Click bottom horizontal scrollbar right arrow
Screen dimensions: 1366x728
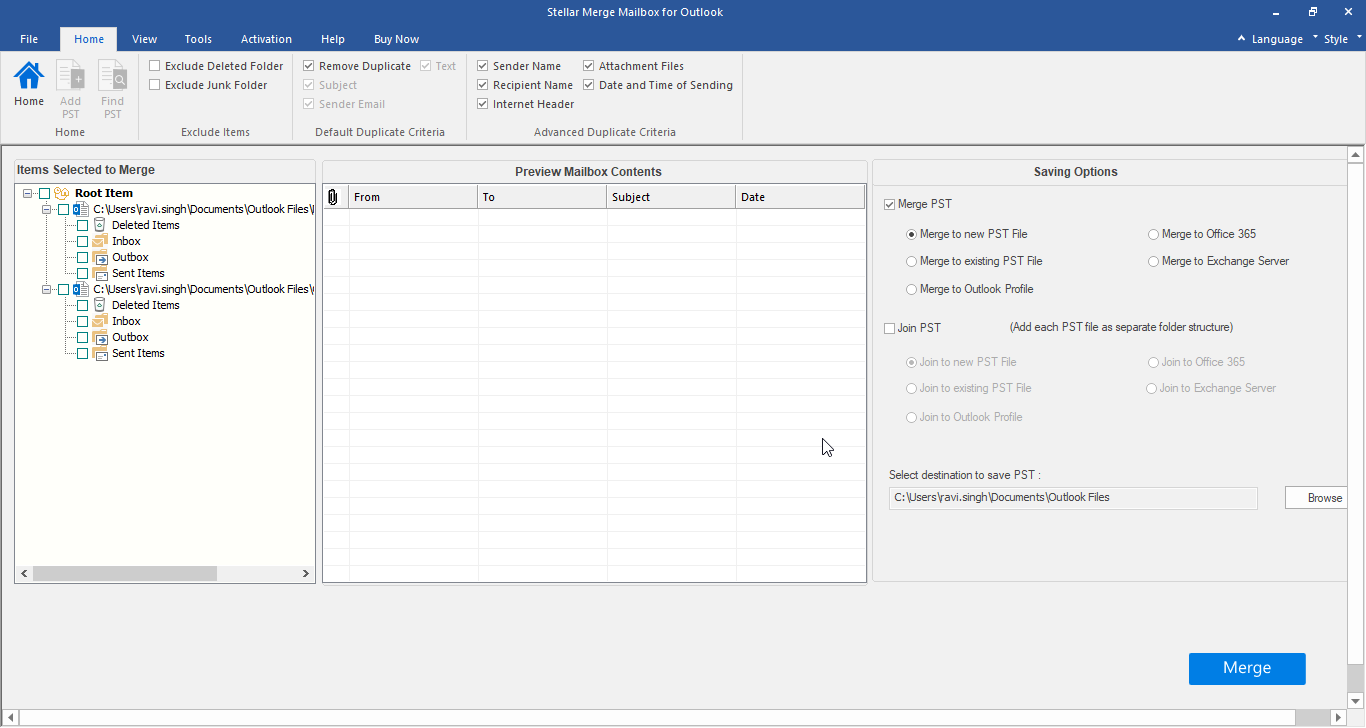pos(1339,718)
